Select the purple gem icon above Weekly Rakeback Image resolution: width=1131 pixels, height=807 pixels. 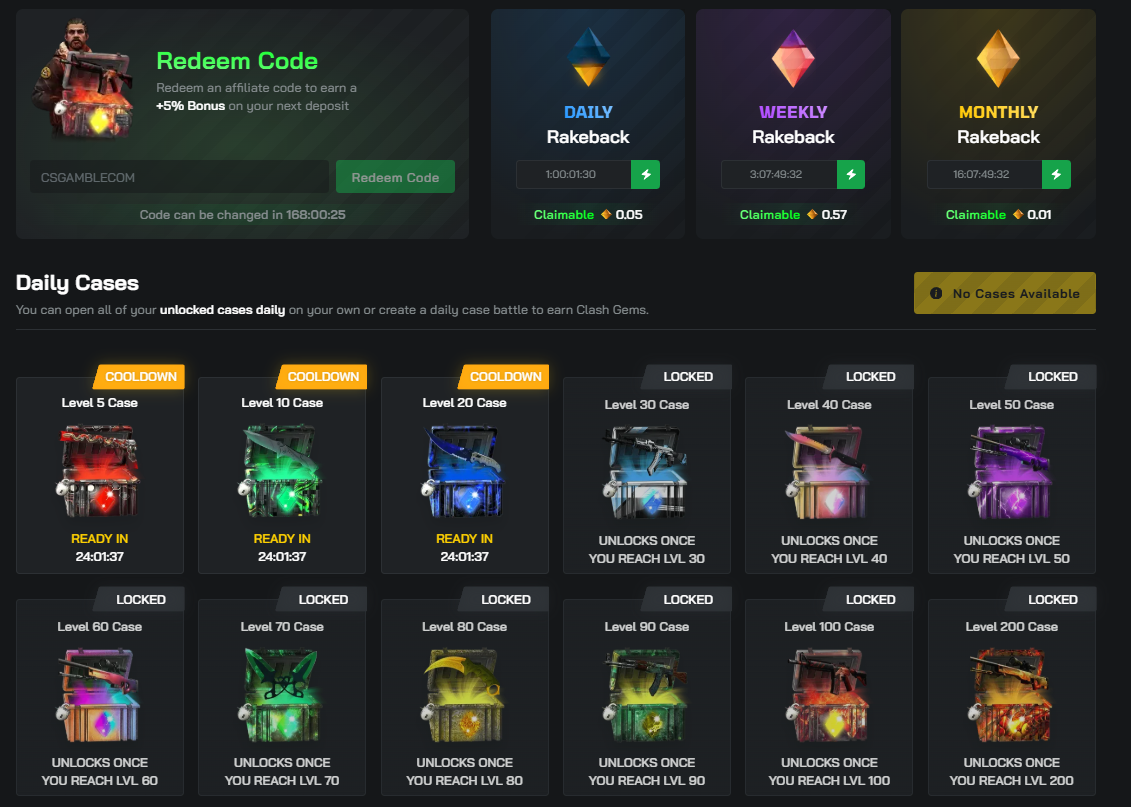coord(792,57)
